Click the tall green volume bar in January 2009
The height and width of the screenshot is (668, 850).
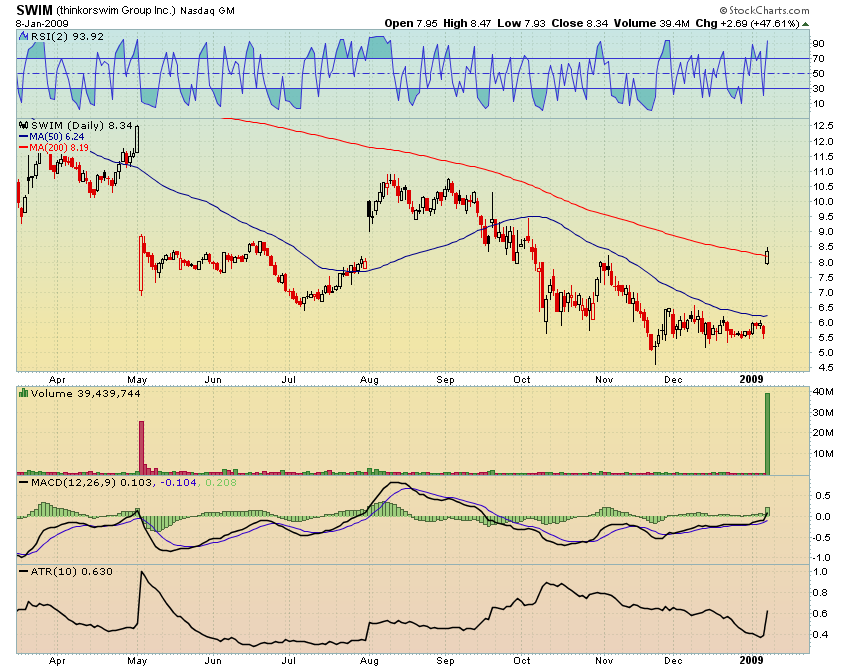click(x=767, y=434)
